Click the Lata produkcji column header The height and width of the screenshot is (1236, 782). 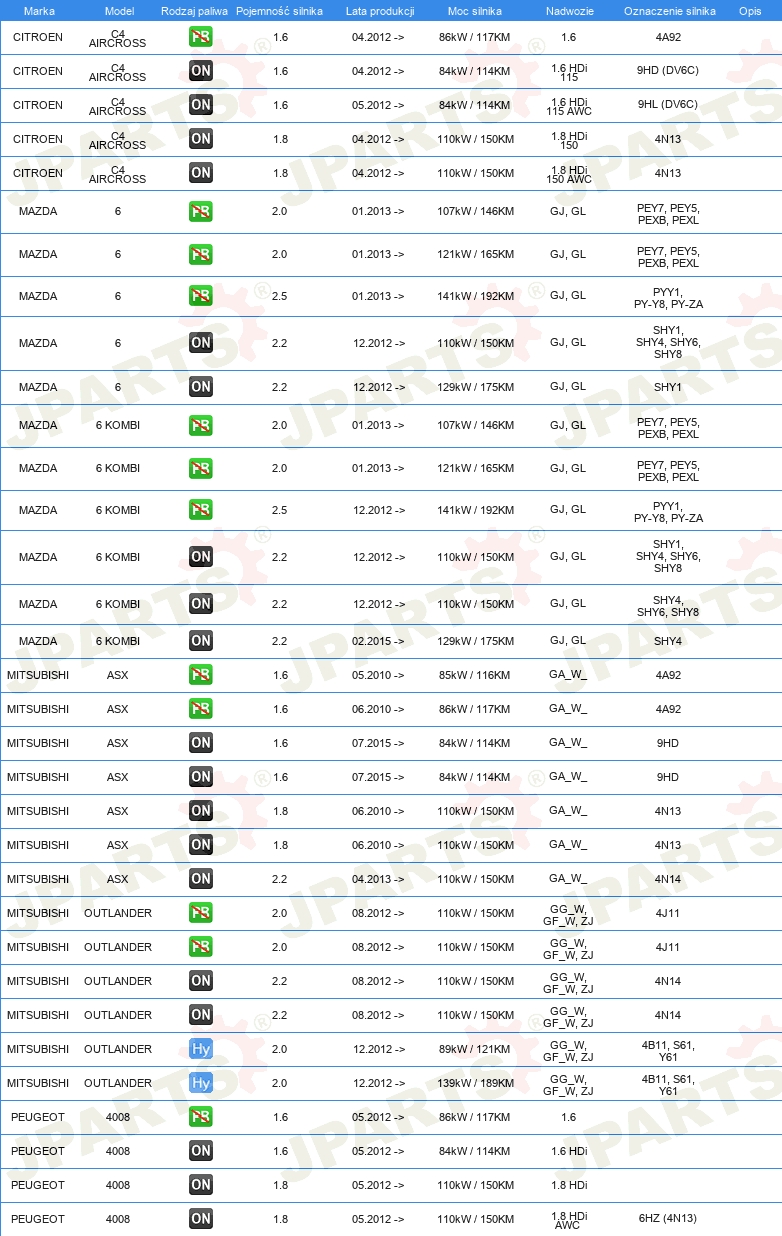(x=380, y=10)
